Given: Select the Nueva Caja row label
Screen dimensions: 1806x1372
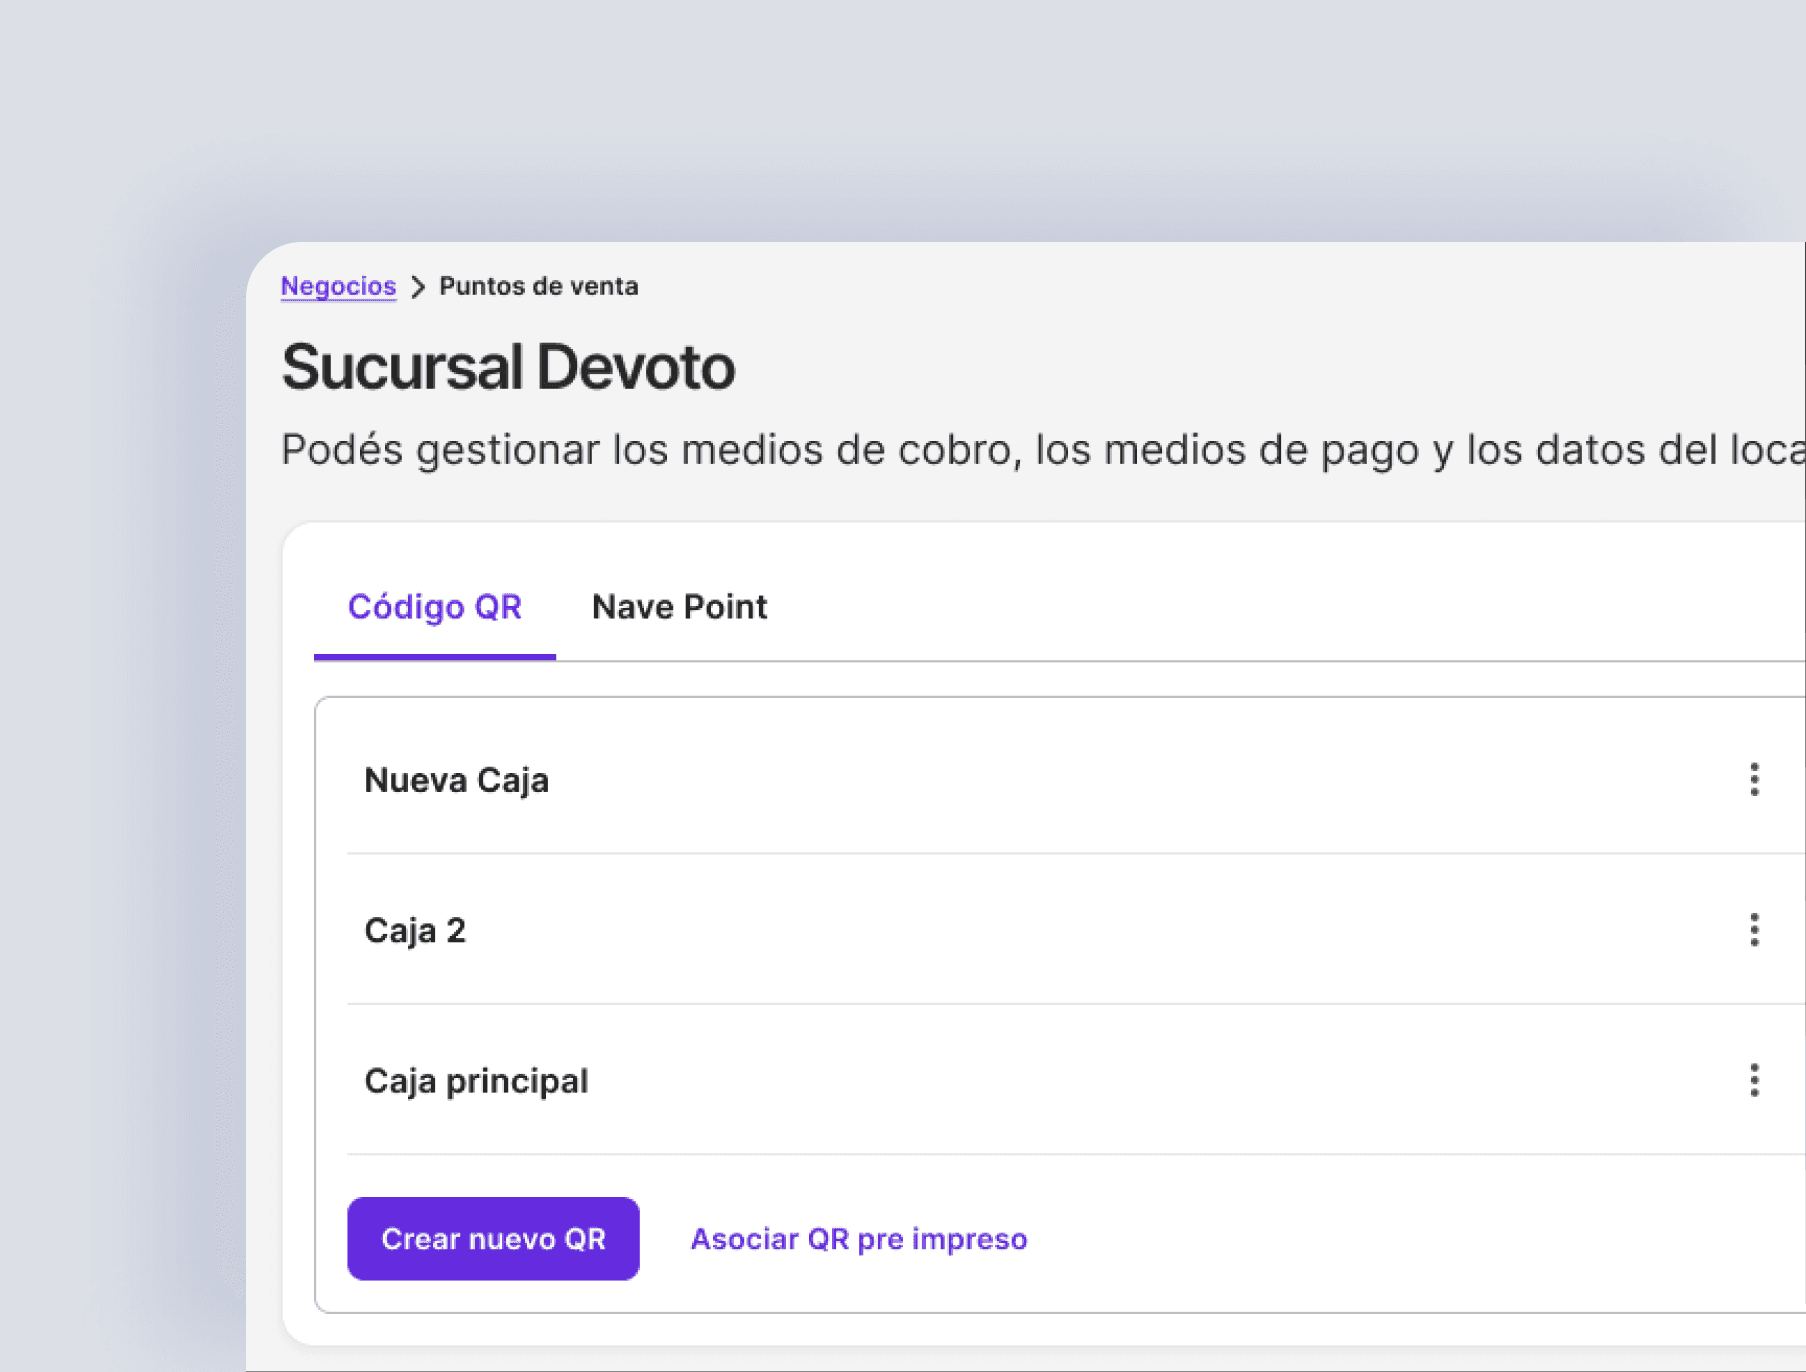Looking at the screenshot, I should (456, 780).
